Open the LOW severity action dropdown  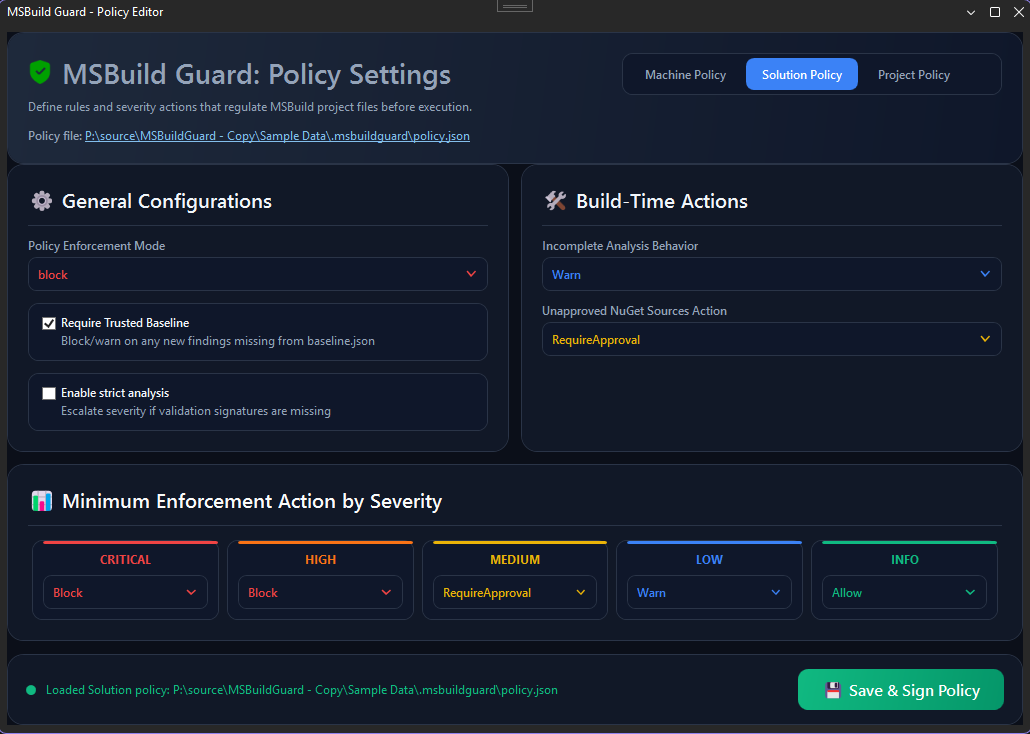(x=709, y=592)
